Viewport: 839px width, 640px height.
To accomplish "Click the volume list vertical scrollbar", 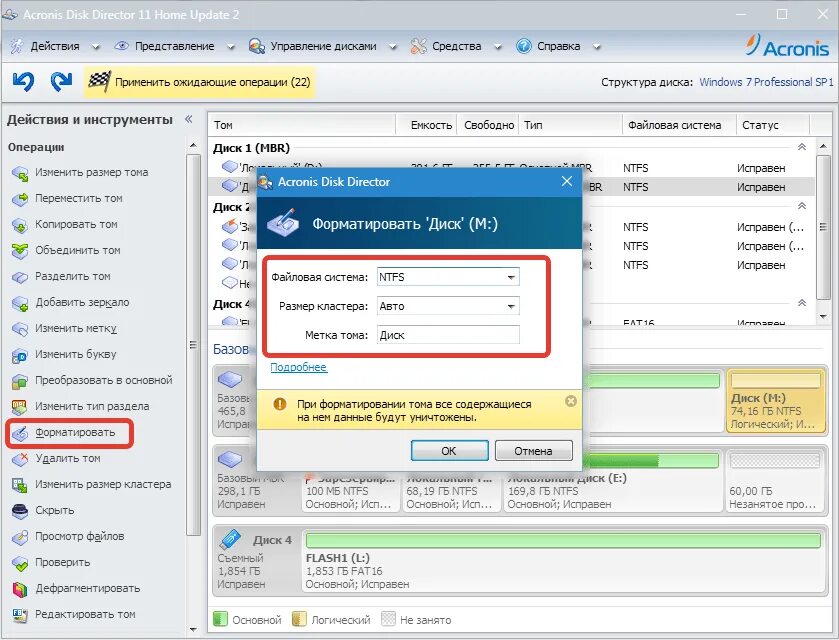I will click(x=823, y=227).
